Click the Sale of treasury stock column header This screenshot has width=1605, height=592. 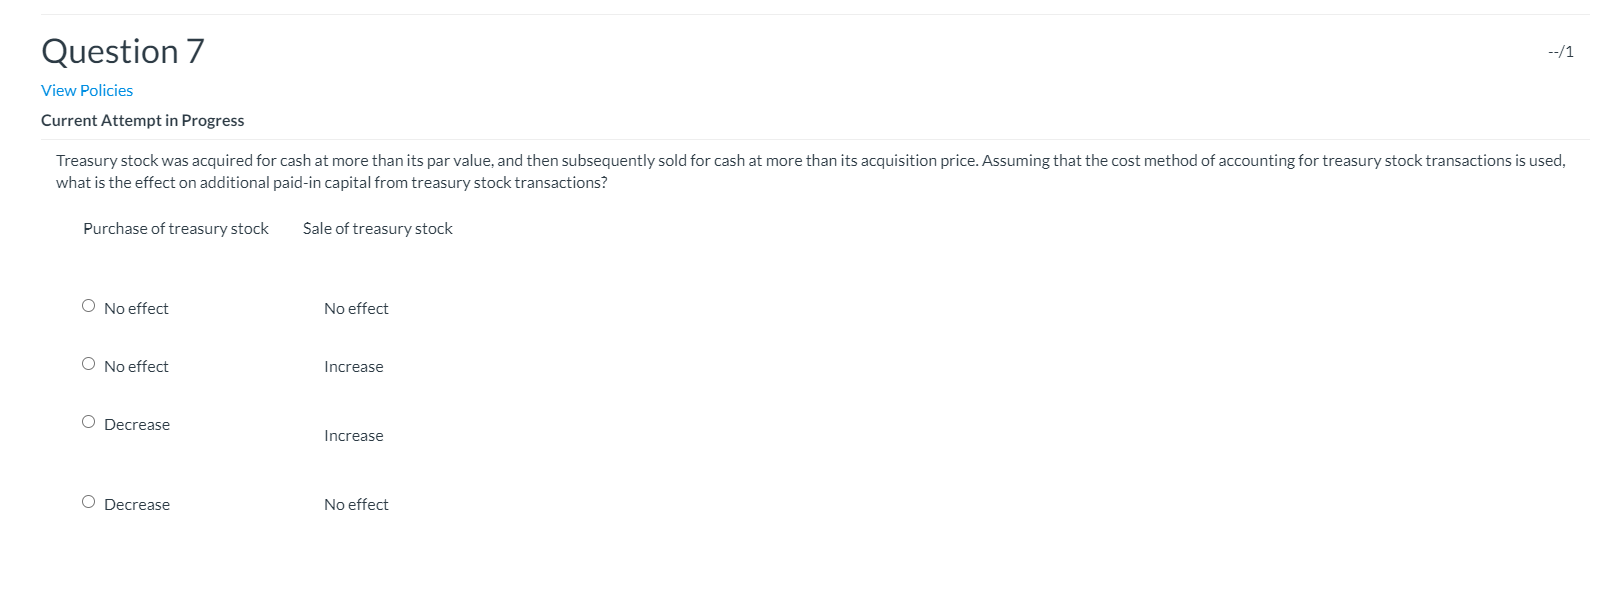[x=377, y=228]
